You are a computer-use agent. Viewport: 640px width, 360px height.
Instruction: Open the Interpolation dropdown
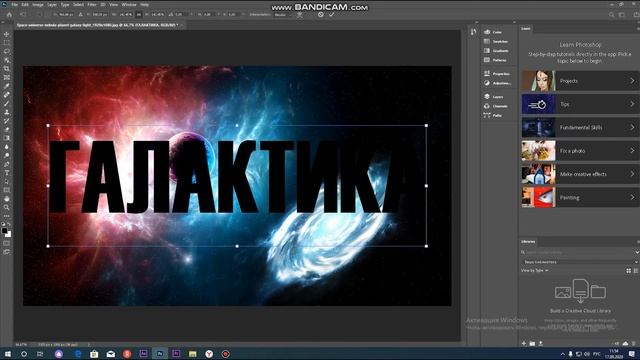(283, 15)
